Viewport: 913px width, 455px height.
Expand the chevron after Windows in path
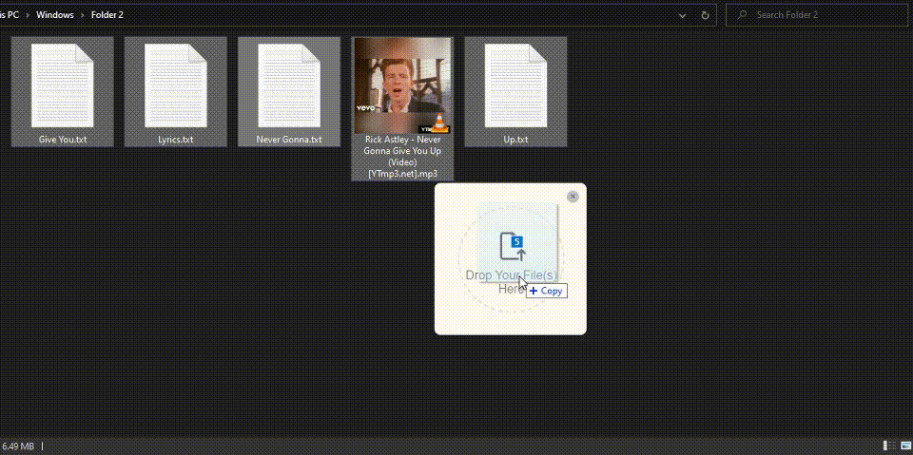(x=82, y=15)
